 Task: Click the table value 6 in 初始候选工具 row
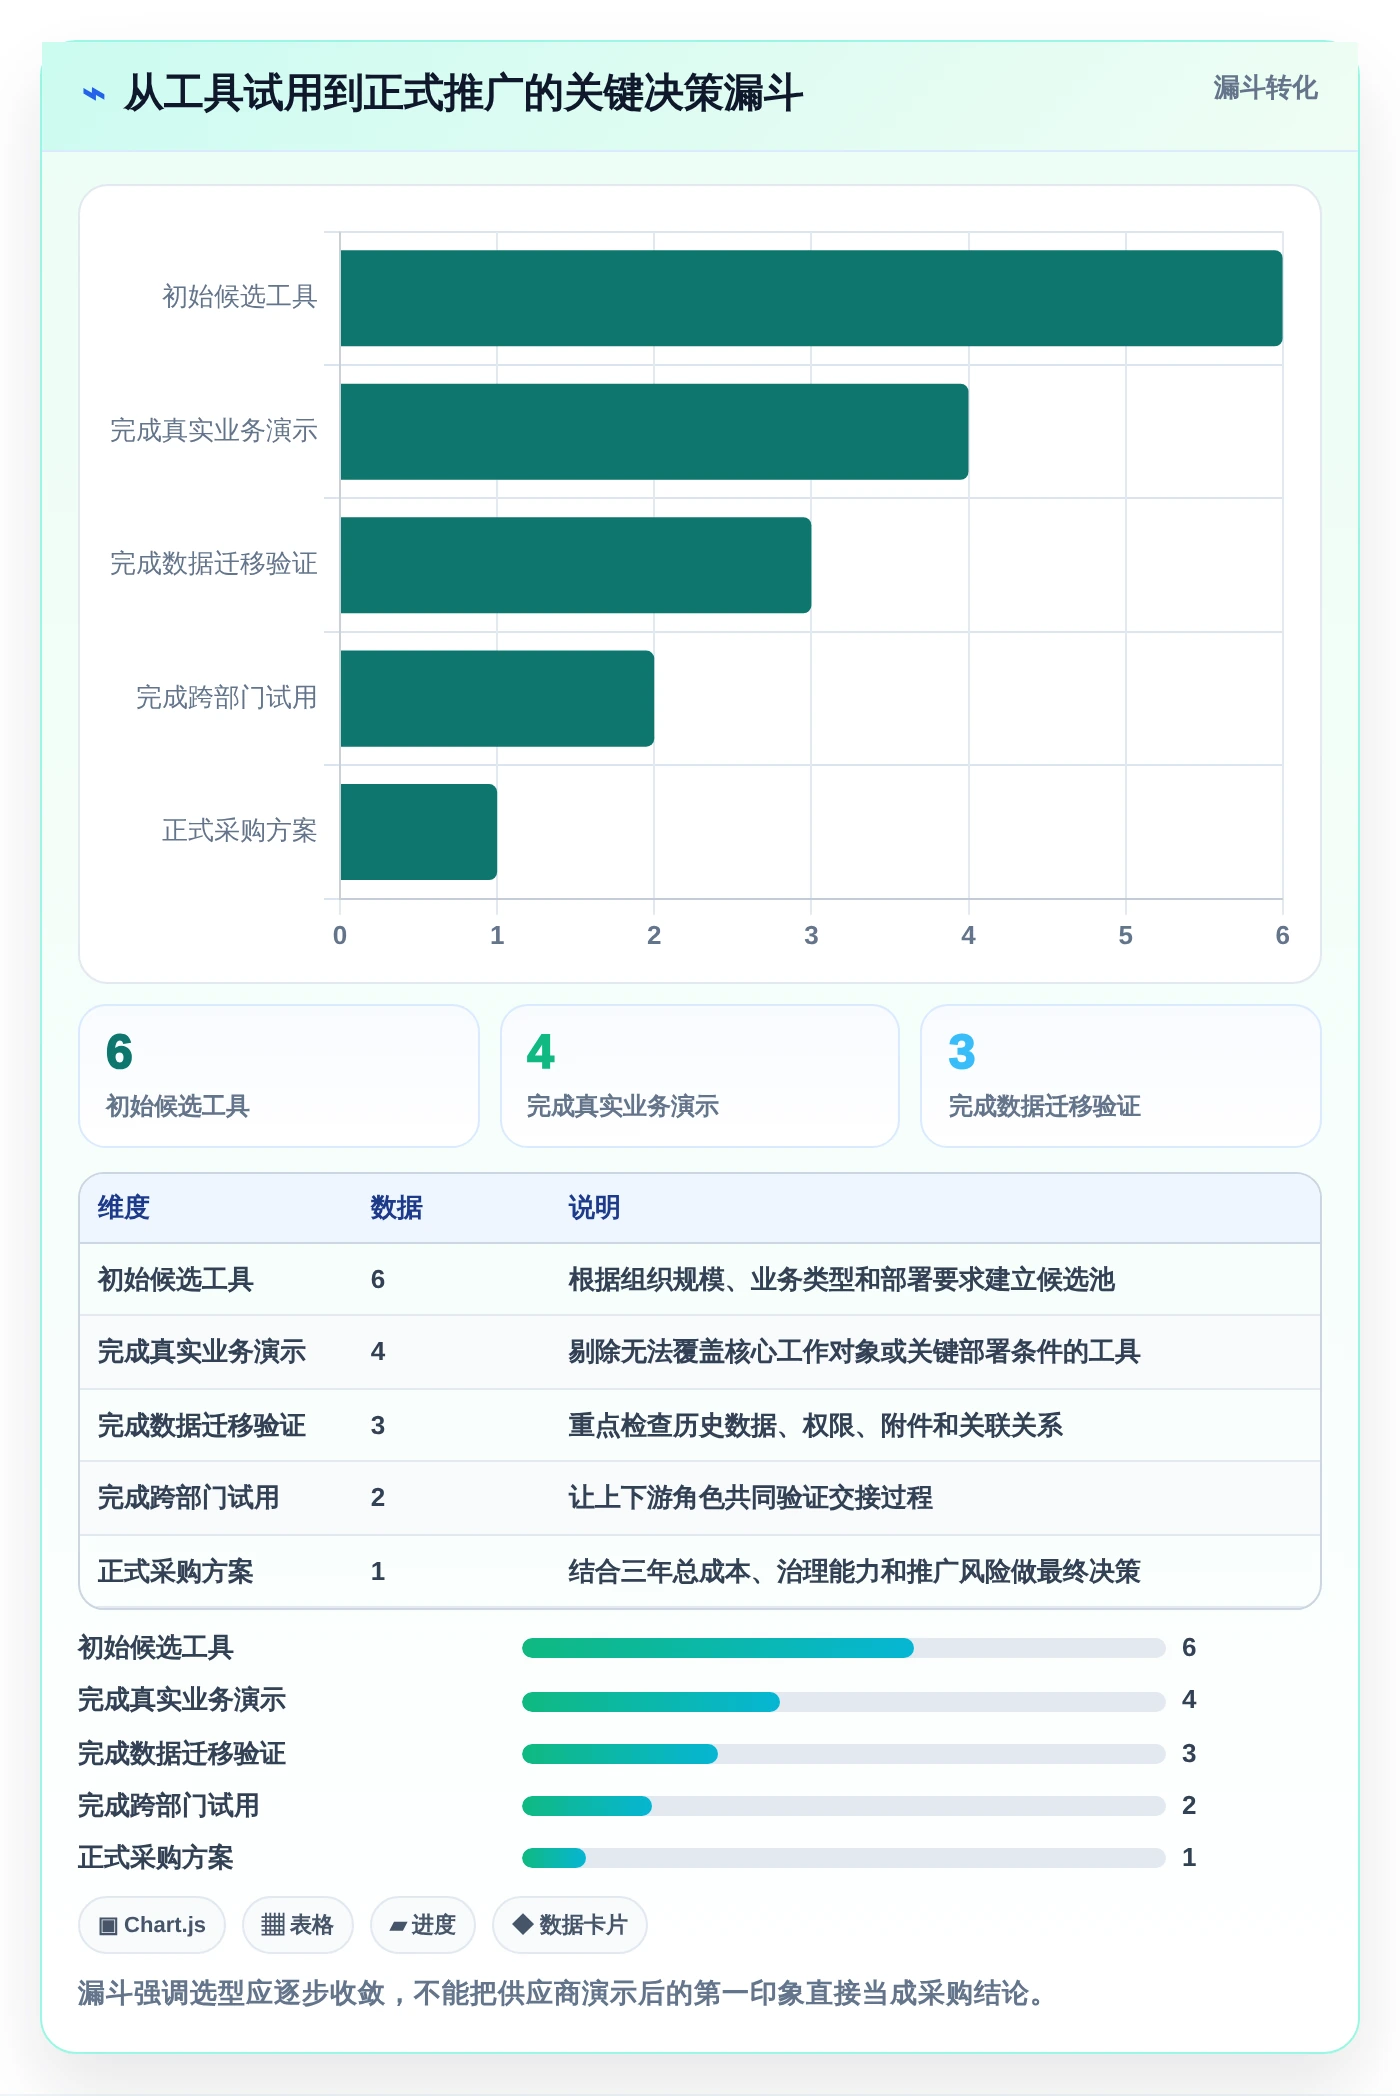pyautogui.click(x=378, y=1280)
